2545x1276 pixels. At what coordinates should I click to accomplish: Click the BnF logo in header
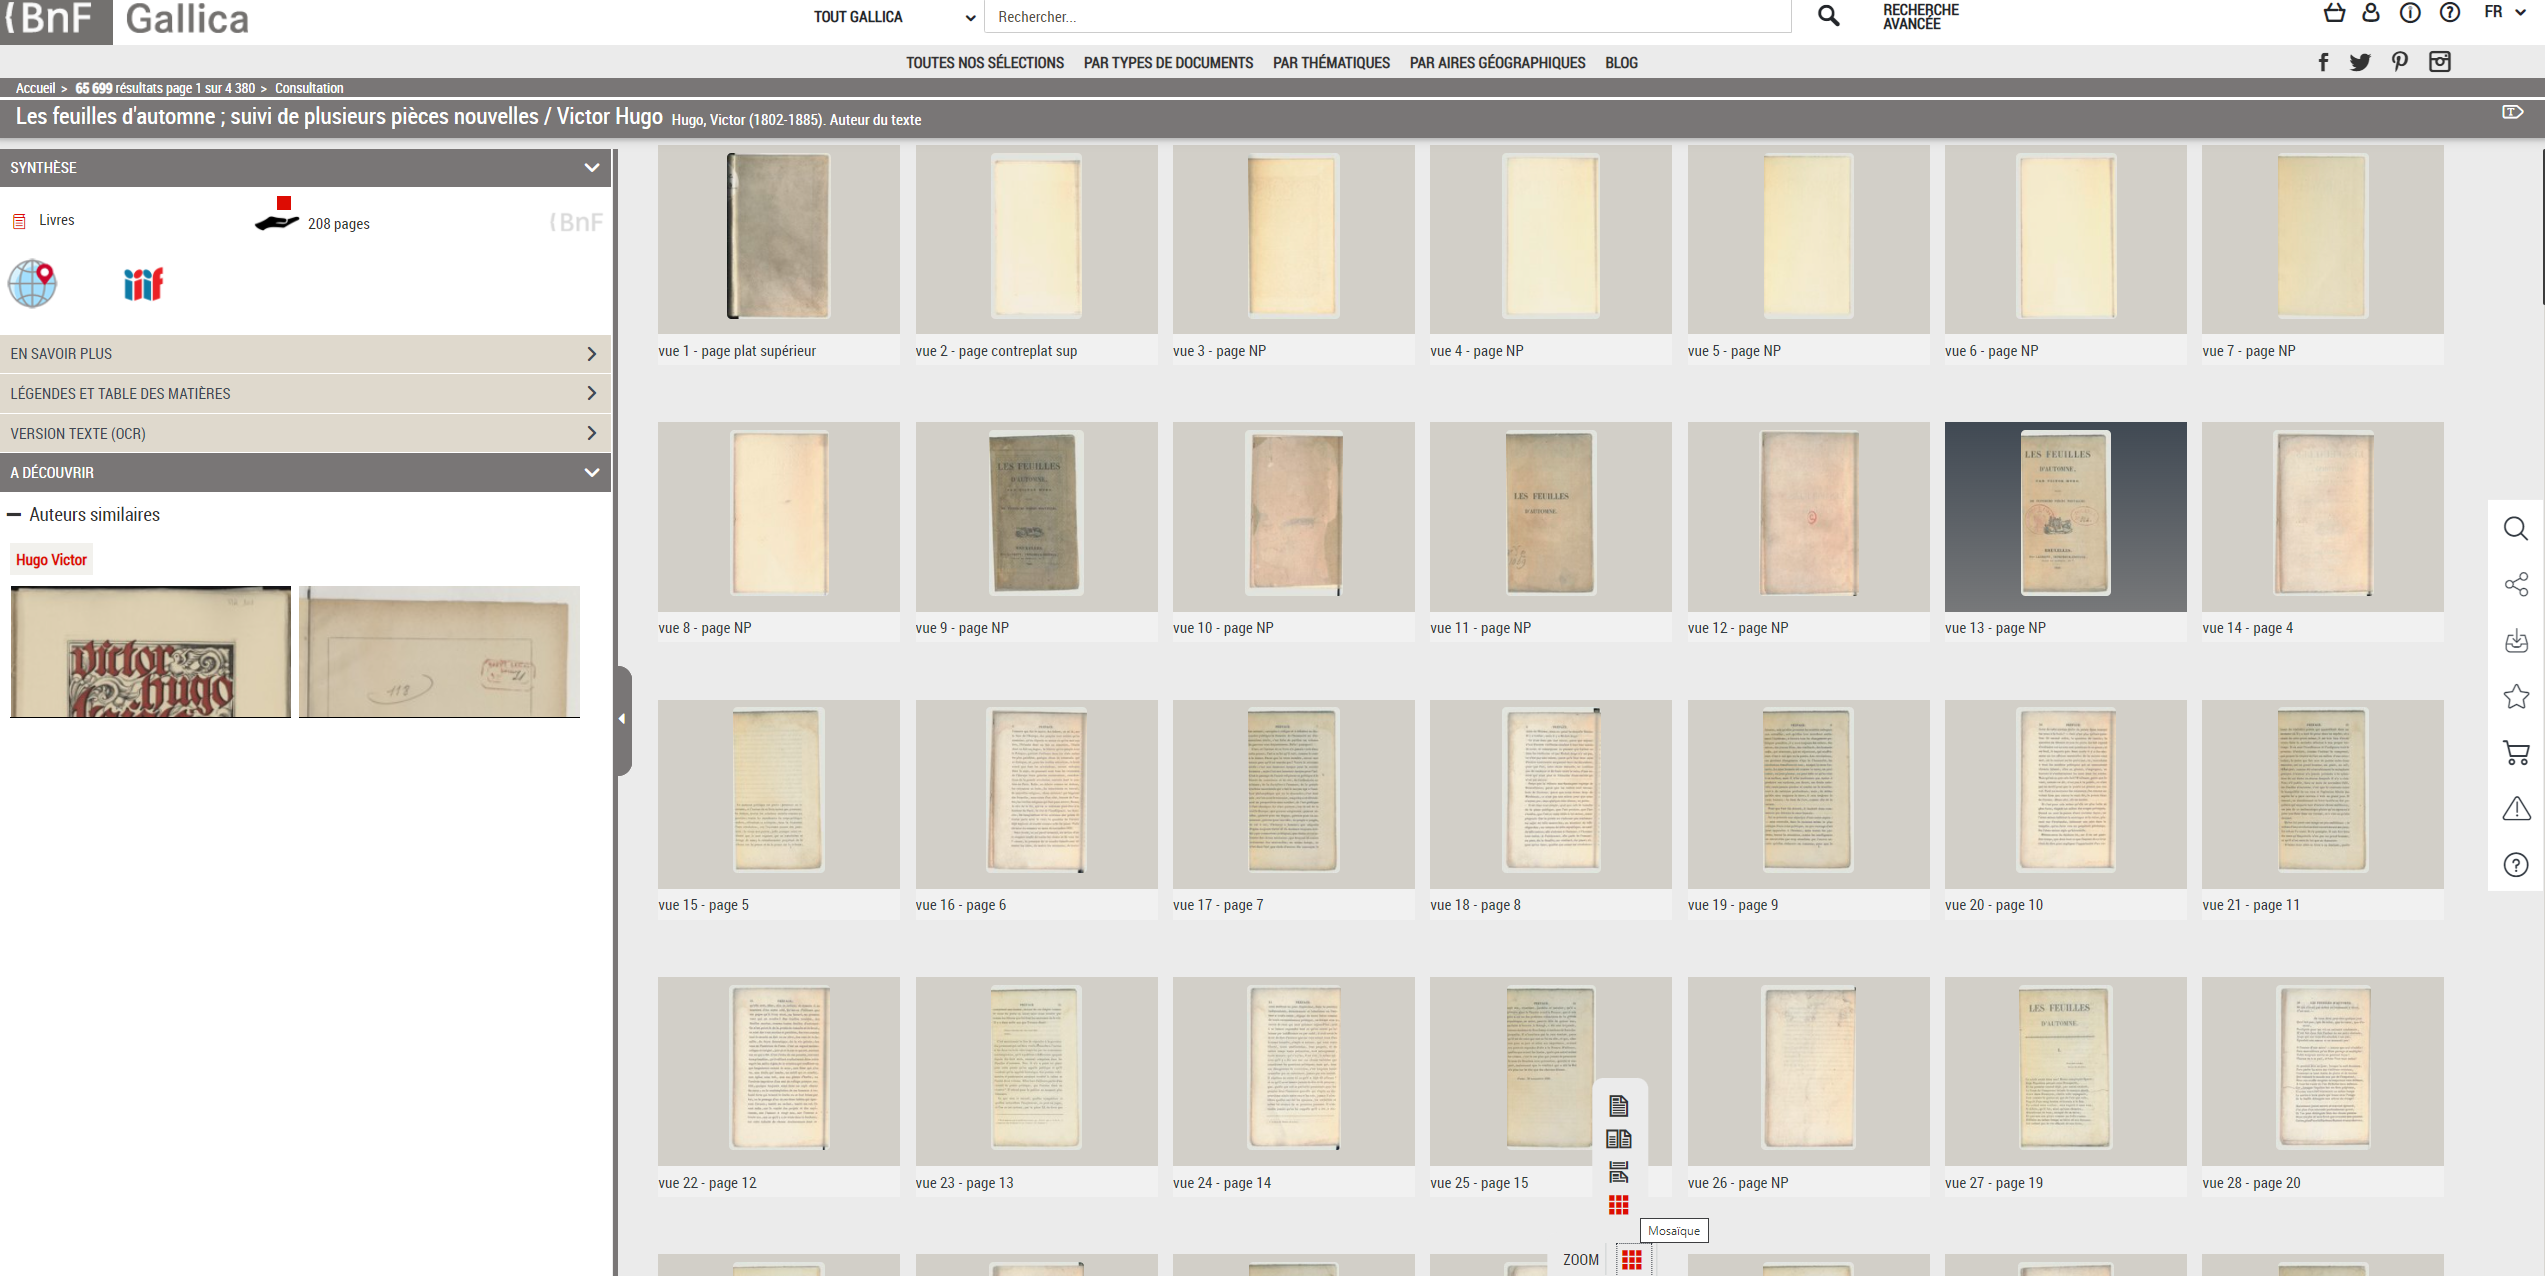tap(56, 20)
